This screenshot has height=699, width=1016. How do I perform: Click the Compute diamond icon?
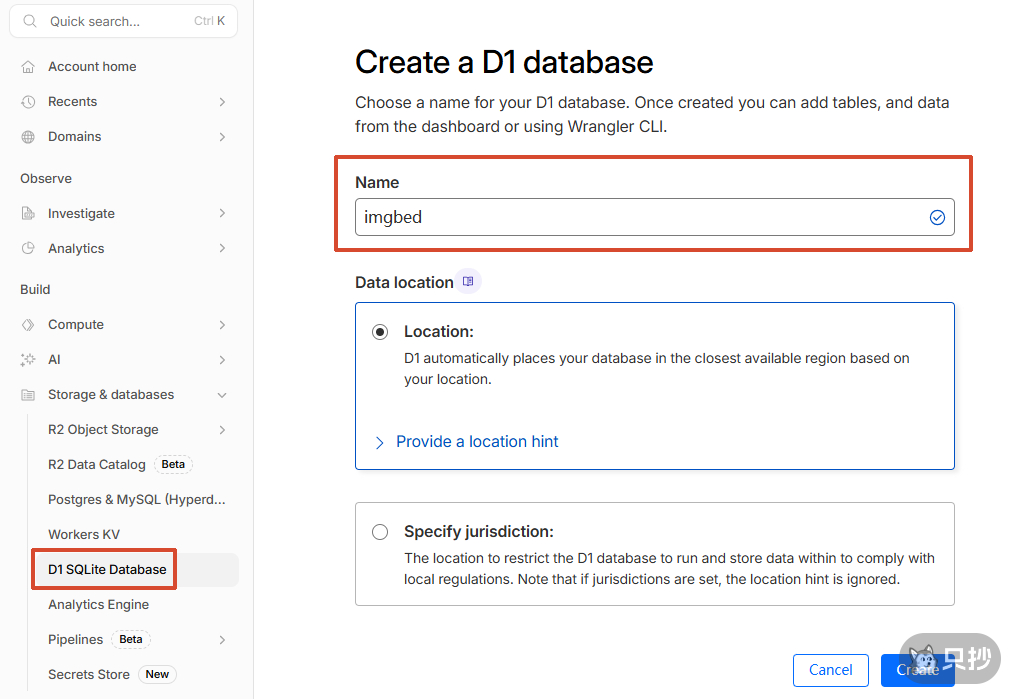28,325
